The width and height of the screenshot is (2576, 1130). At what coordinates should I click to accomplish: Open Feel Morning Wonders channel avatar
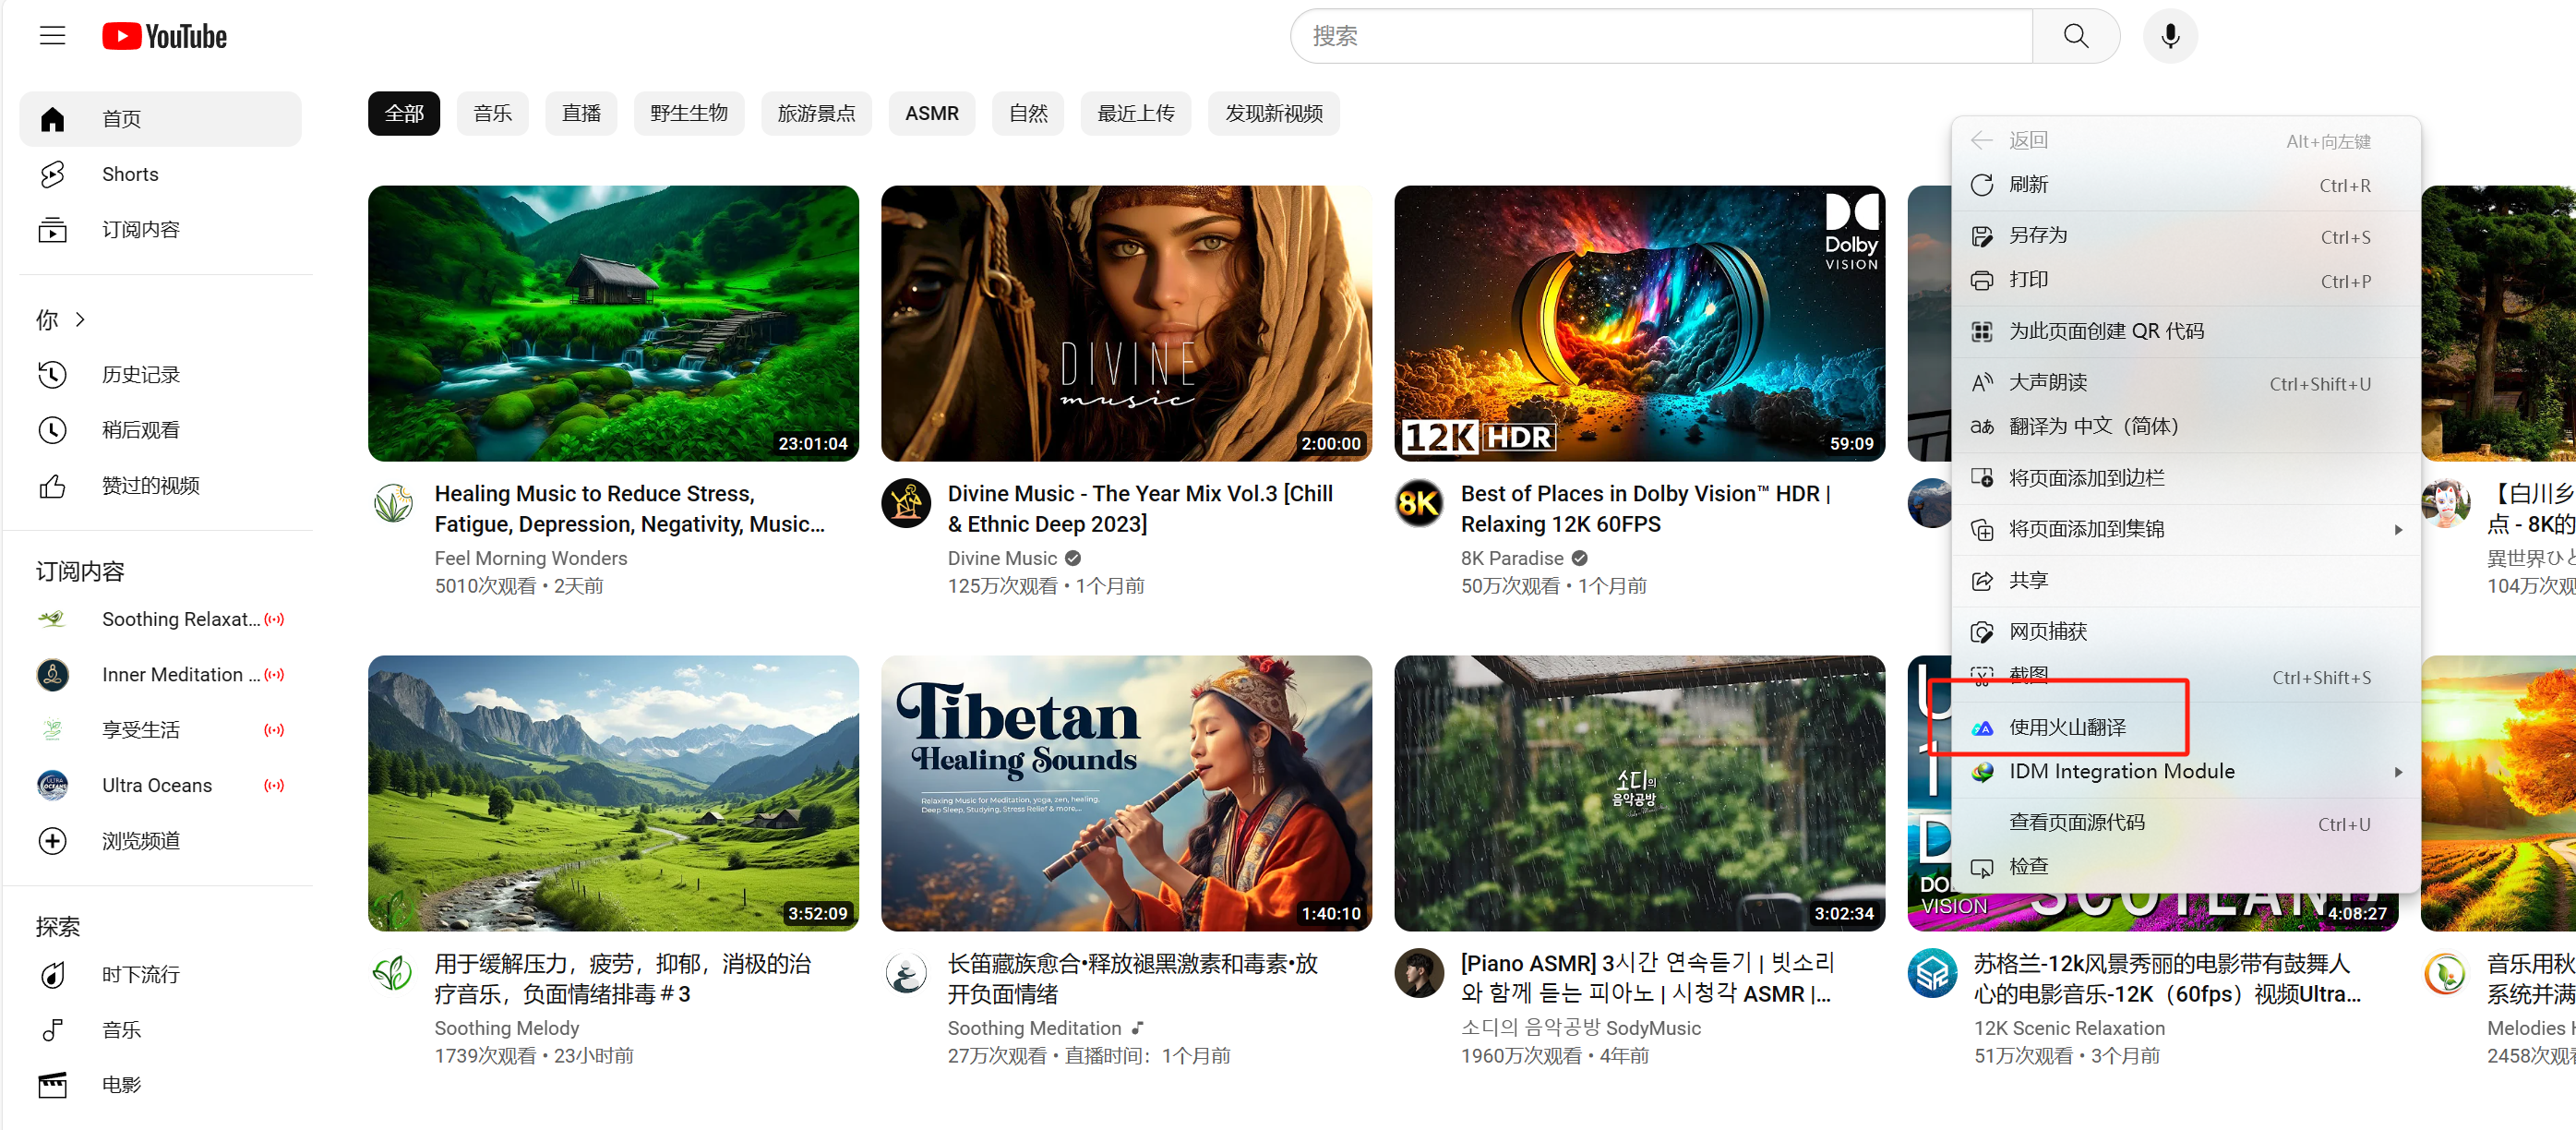393,503
